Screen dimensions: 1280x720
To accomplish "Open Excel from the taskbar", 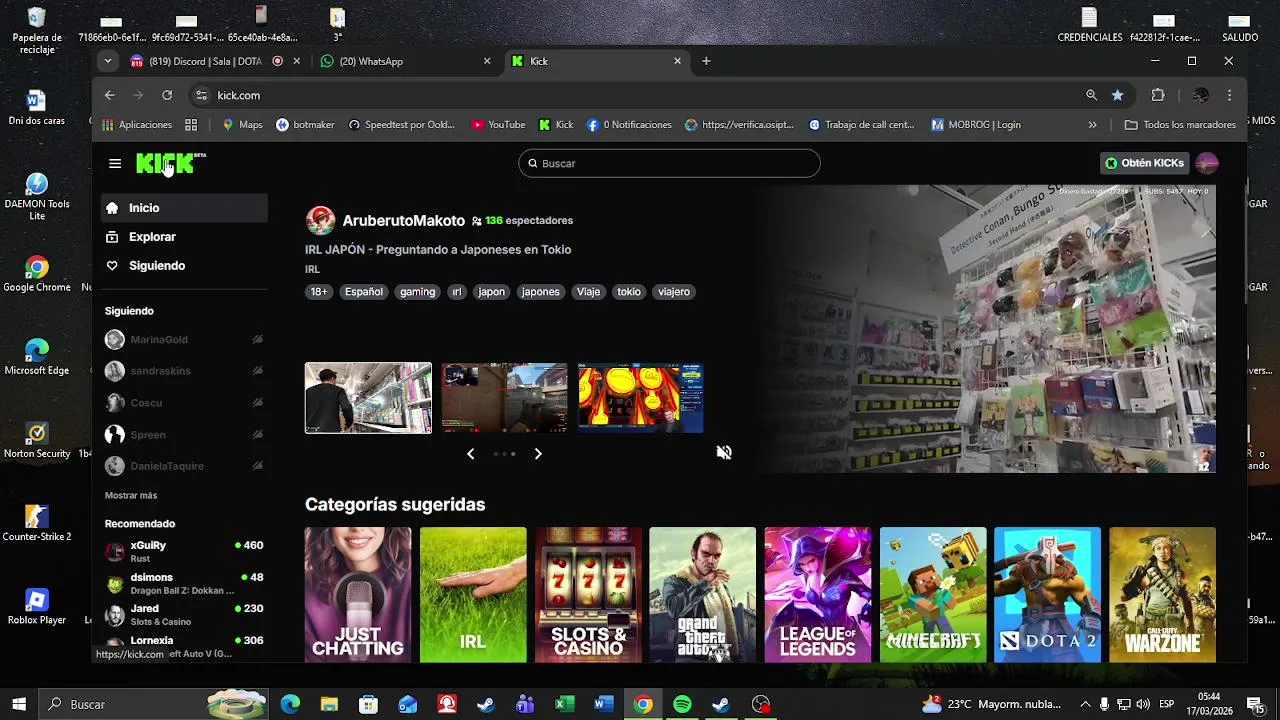I will click(x=564, y=704).
